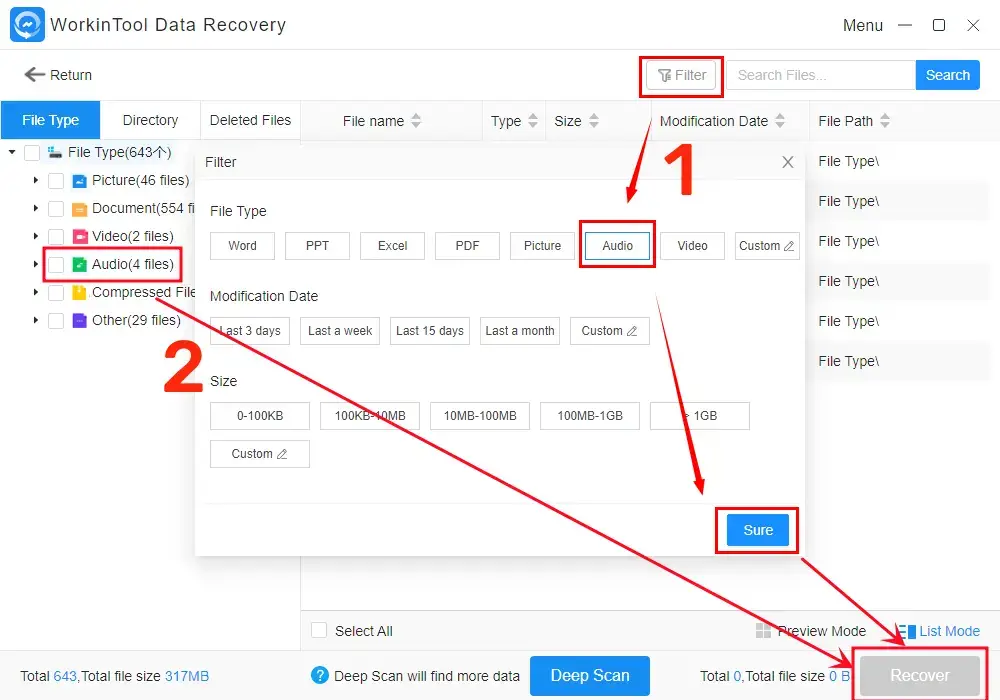Switch to Preview Mode grid icon
This screenshot has height=700, width=1000.
[x=763, y=631]
